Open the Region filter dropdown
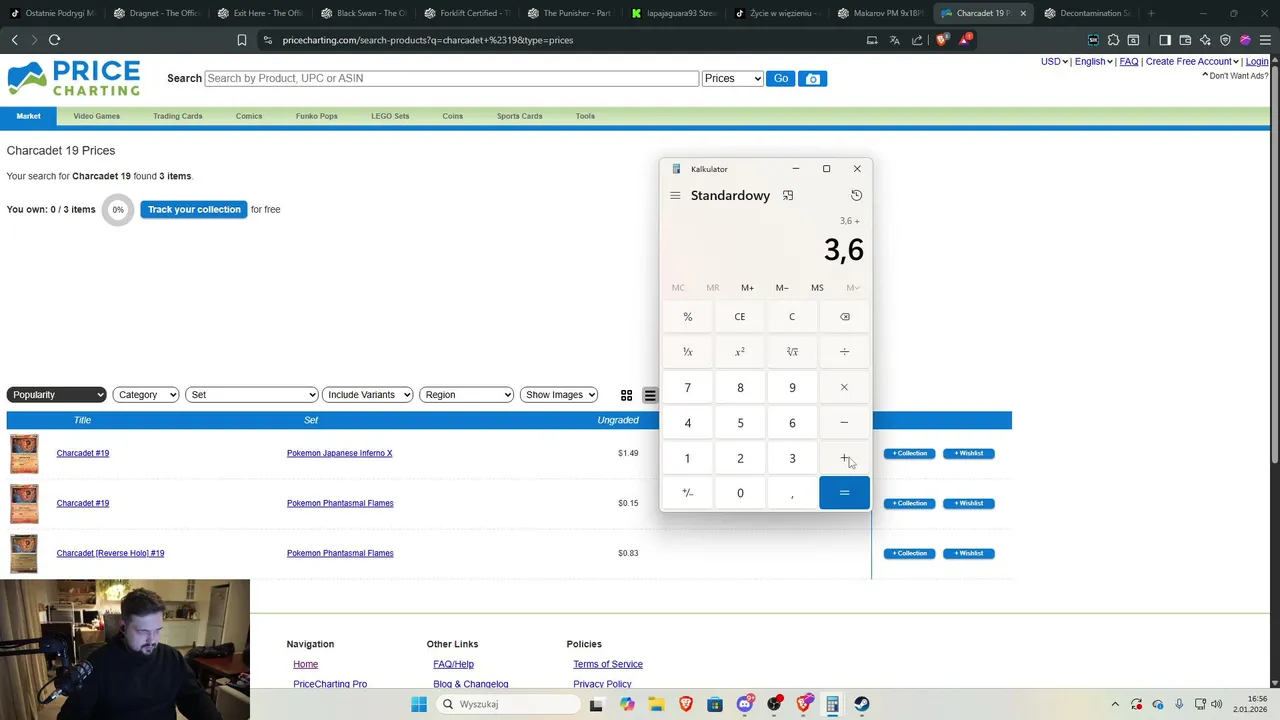1280x720 pixels. [466, 395]
